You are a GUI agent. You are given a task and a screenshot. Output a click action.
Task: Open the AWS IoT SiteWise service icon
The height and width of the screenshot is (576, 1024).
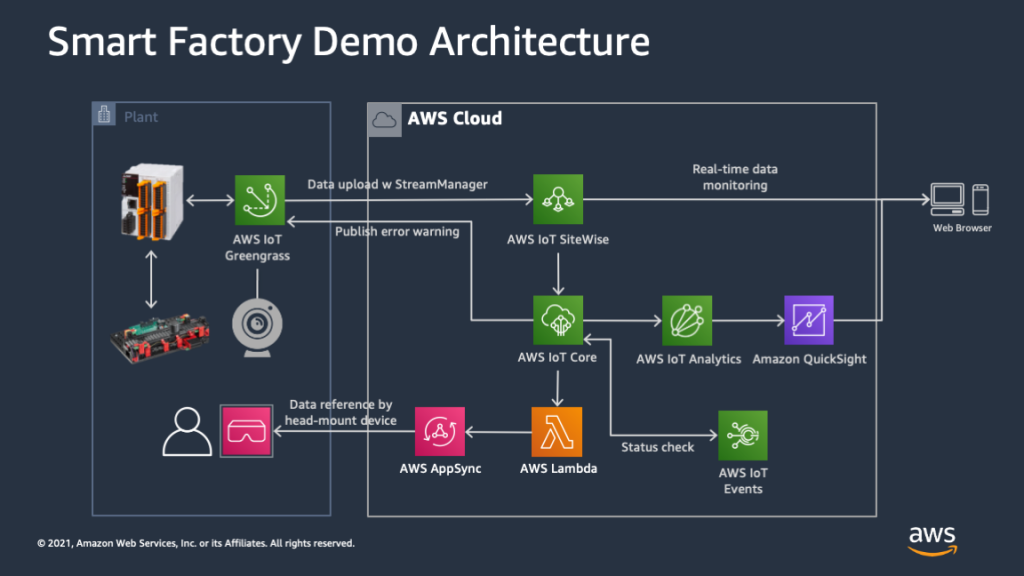tap(560, 199)
